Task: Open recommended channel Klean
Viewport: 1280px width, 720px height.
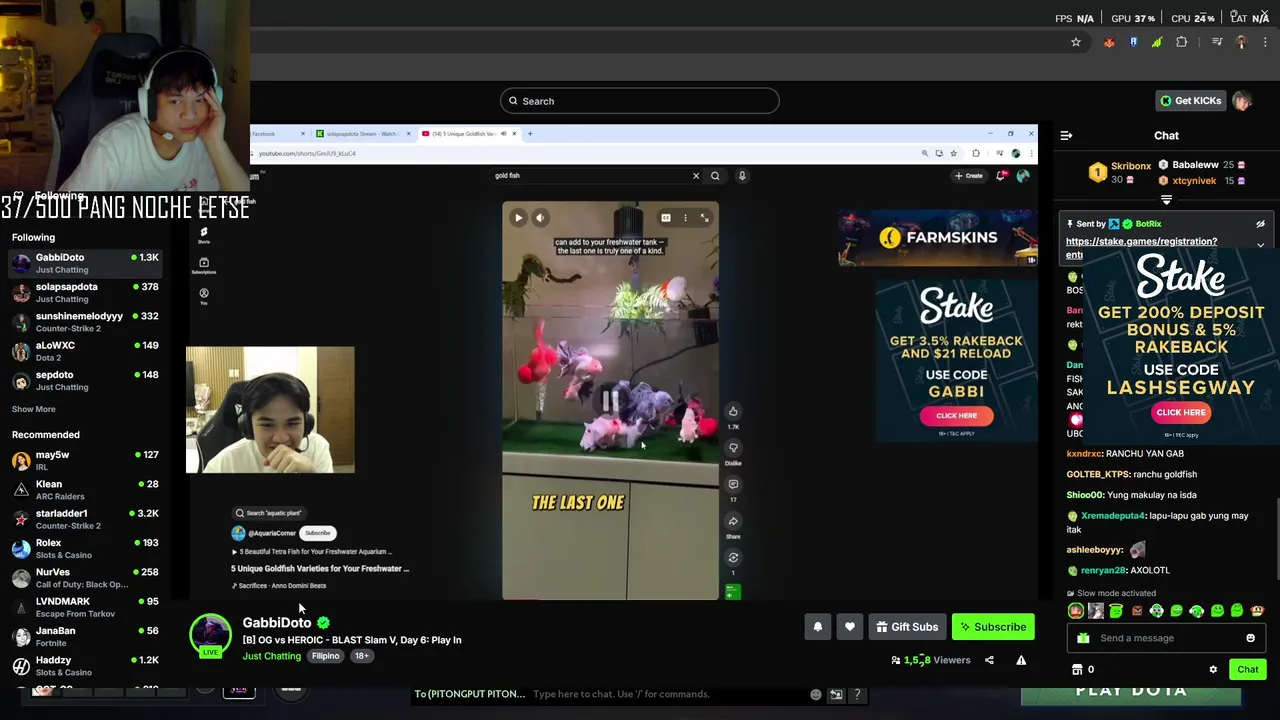Action: point(85,489)
